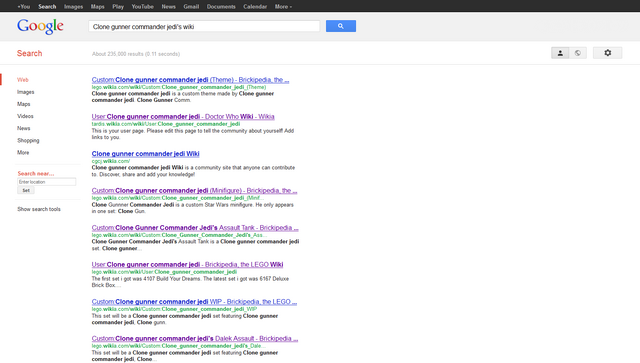This screenshot has height=363, width=640.
Task: Open Calendar from the top bar
Action: (255, 7)
